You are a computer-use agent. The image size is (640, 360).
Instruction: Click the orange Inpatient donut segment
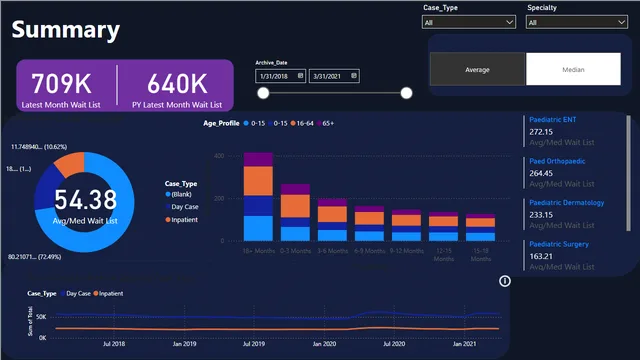71,162
